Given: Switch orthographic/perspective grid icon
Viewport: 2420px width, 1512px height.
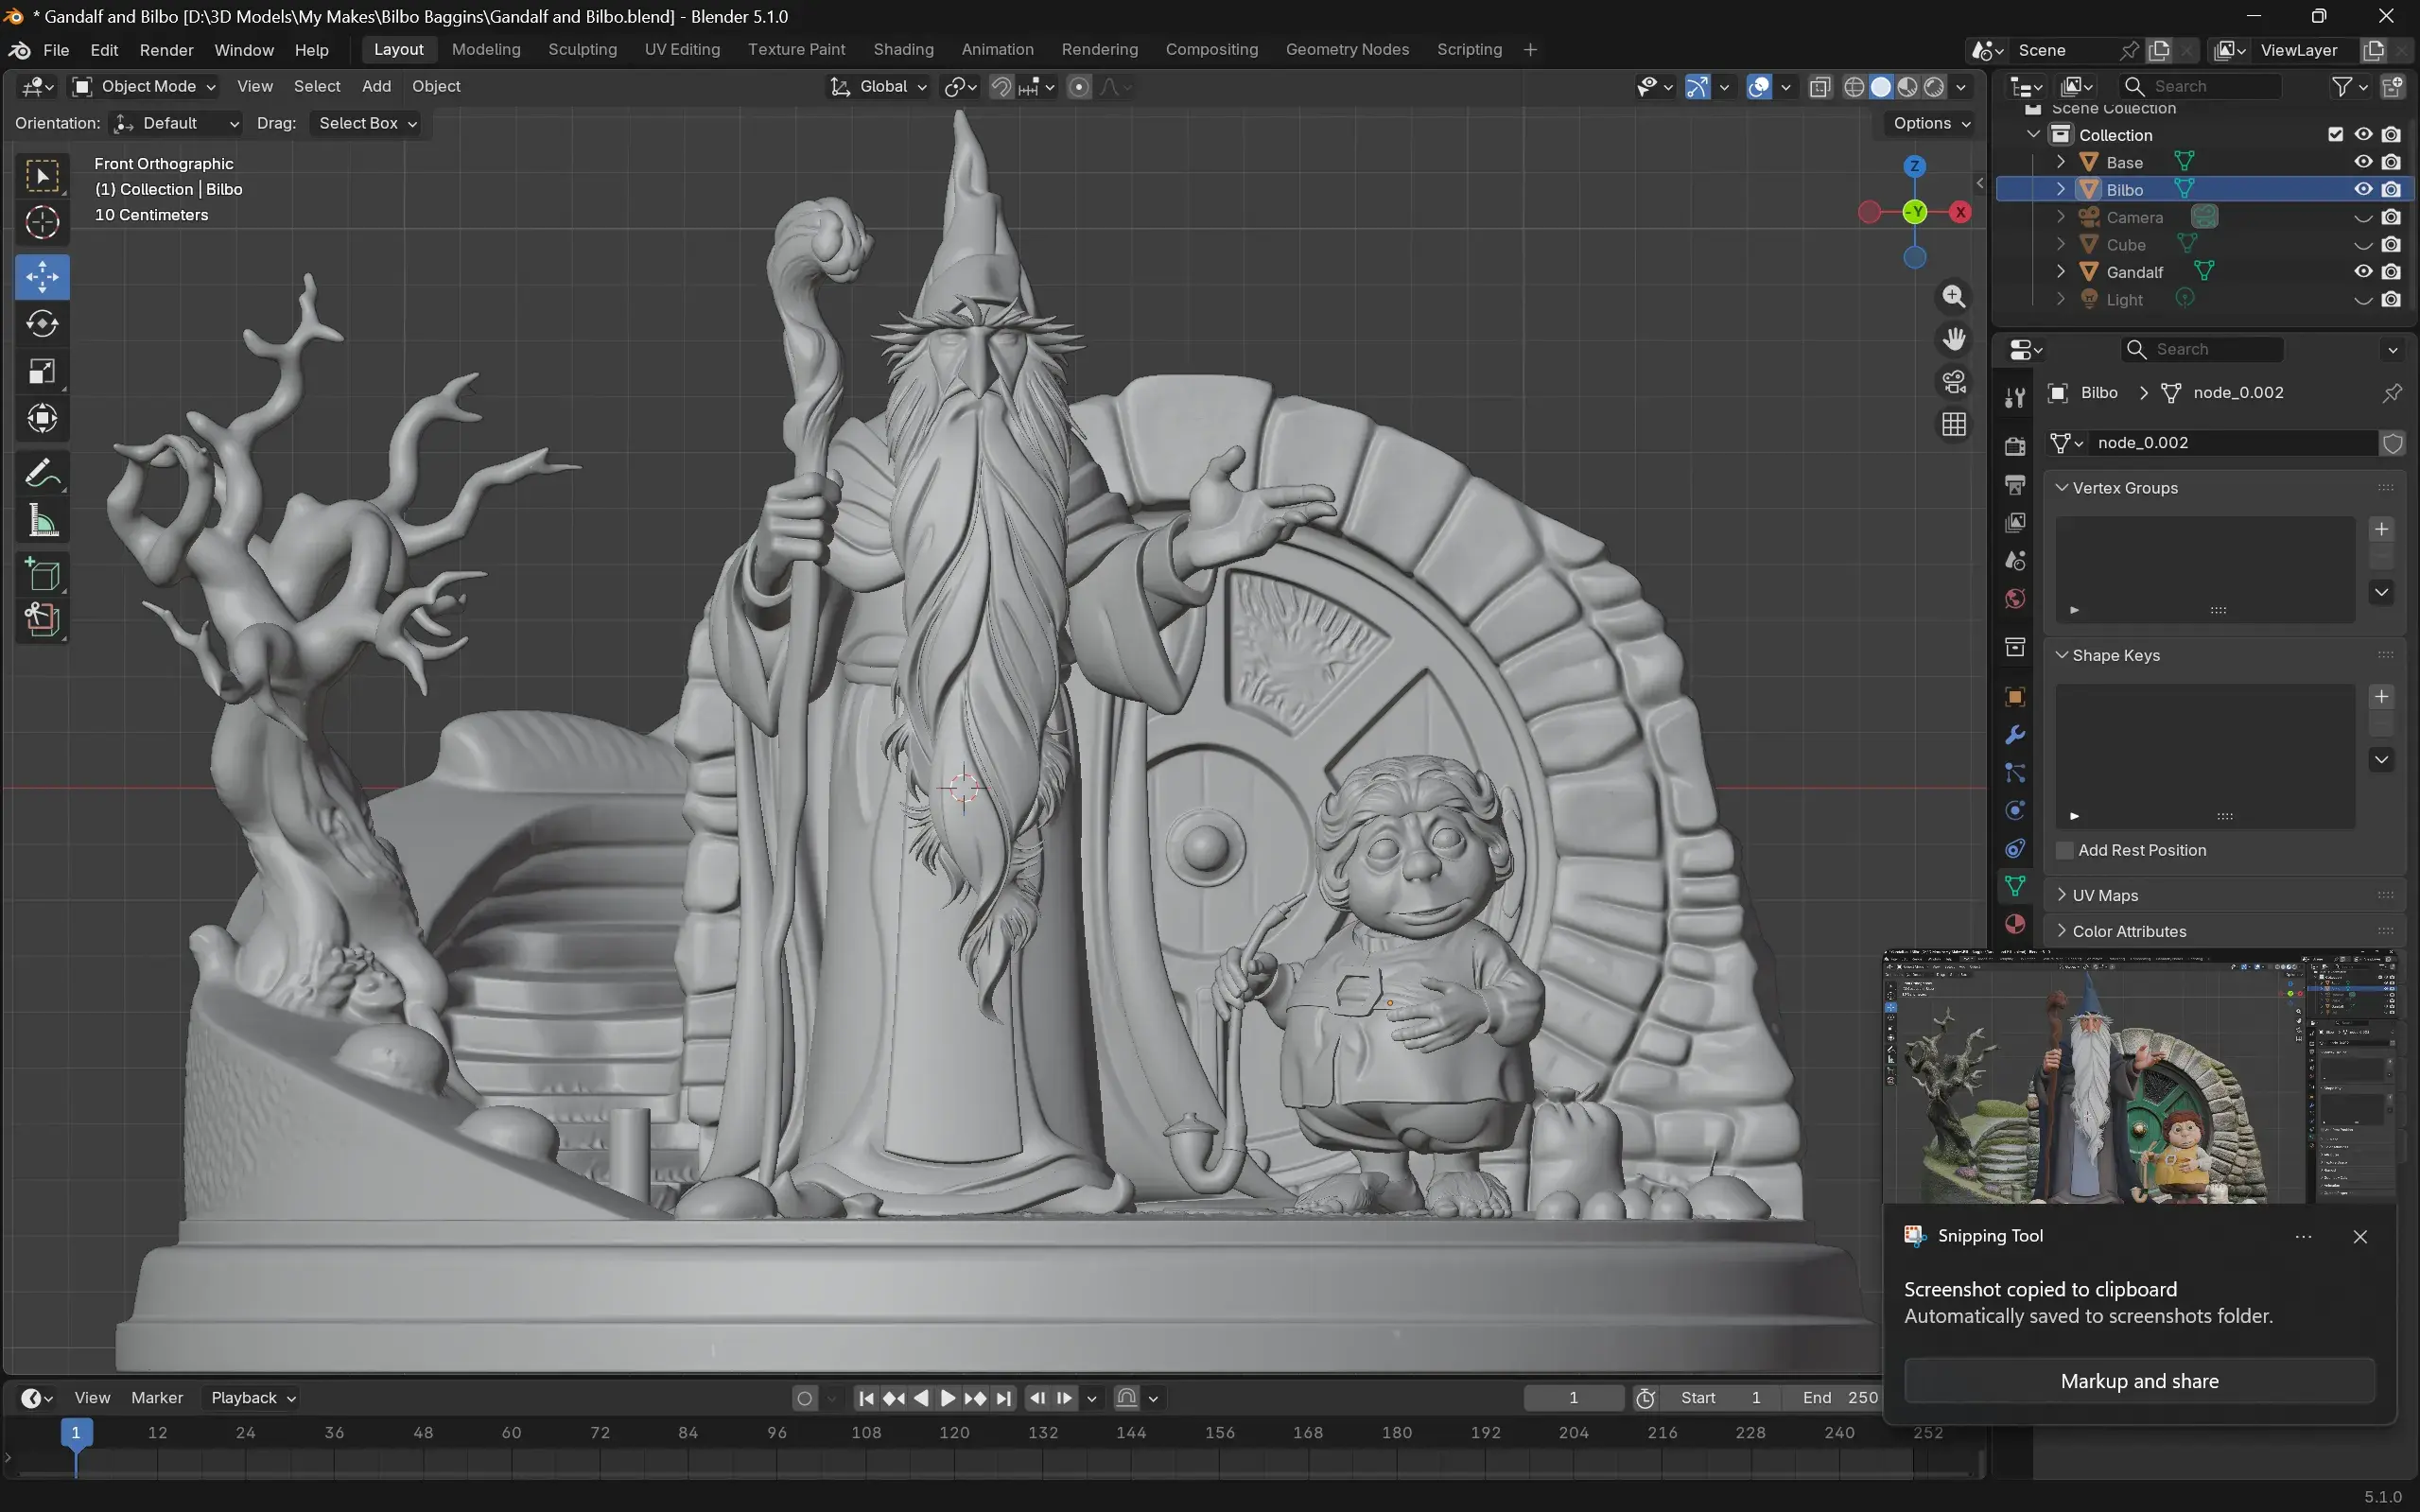Looking at the screenshot, I should pyautogui.click(x=1953, y=425).
